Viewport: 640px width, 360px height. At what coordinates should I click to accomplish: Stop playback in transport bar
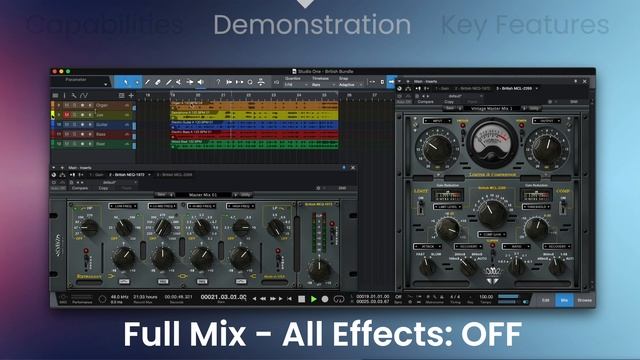coord(301,299)
